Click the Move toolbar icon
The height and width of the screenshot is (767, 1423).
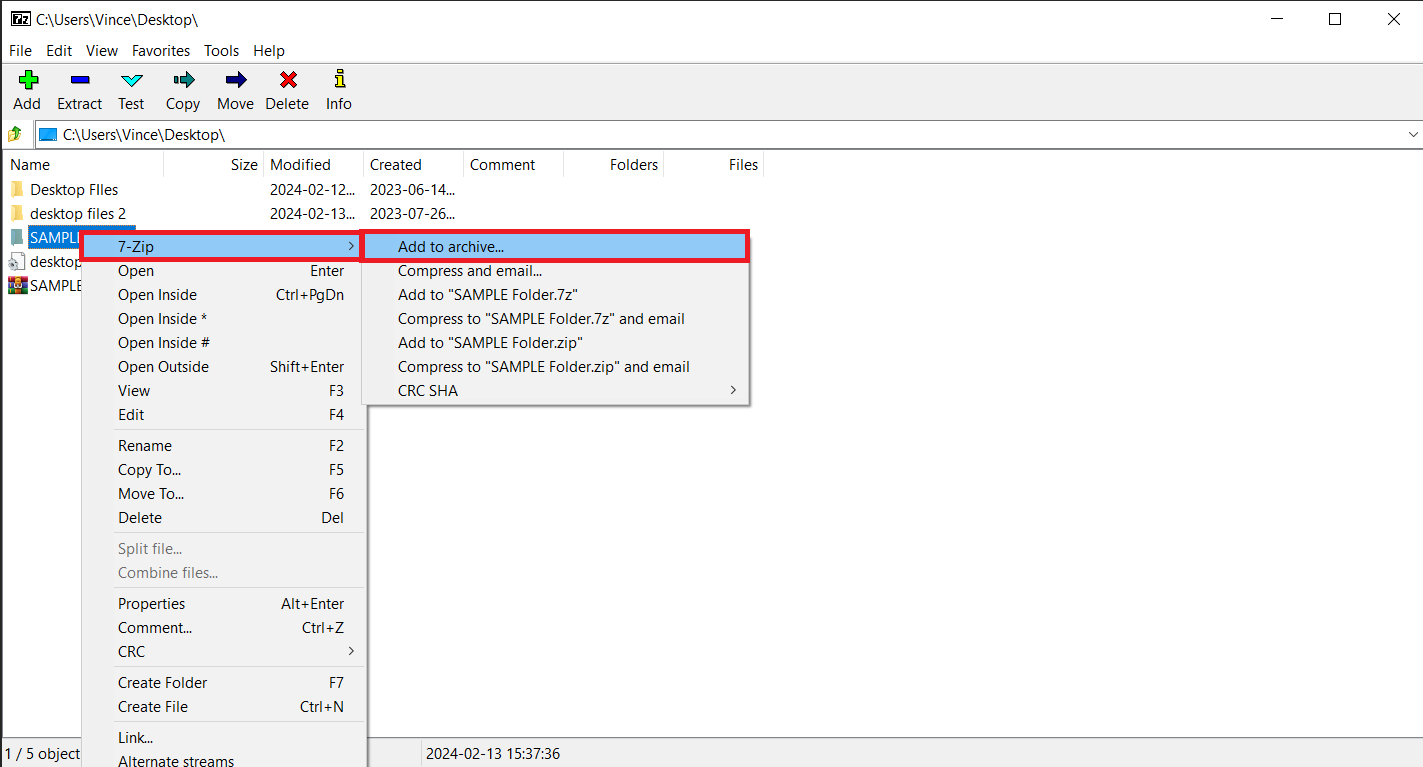(236, 80)
